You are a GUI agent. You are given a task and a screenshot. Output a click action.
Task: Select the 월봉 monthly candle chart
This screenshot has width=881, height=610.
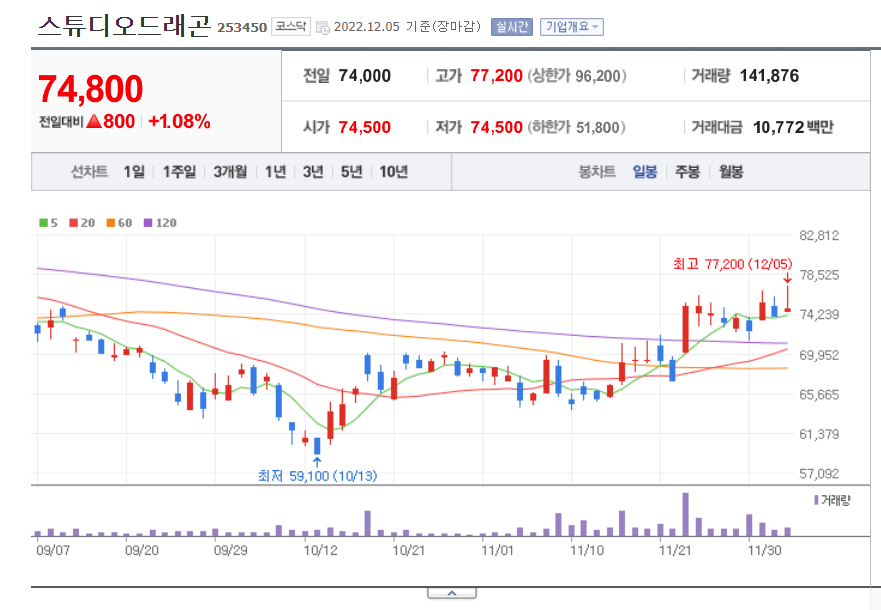point(730,172)
